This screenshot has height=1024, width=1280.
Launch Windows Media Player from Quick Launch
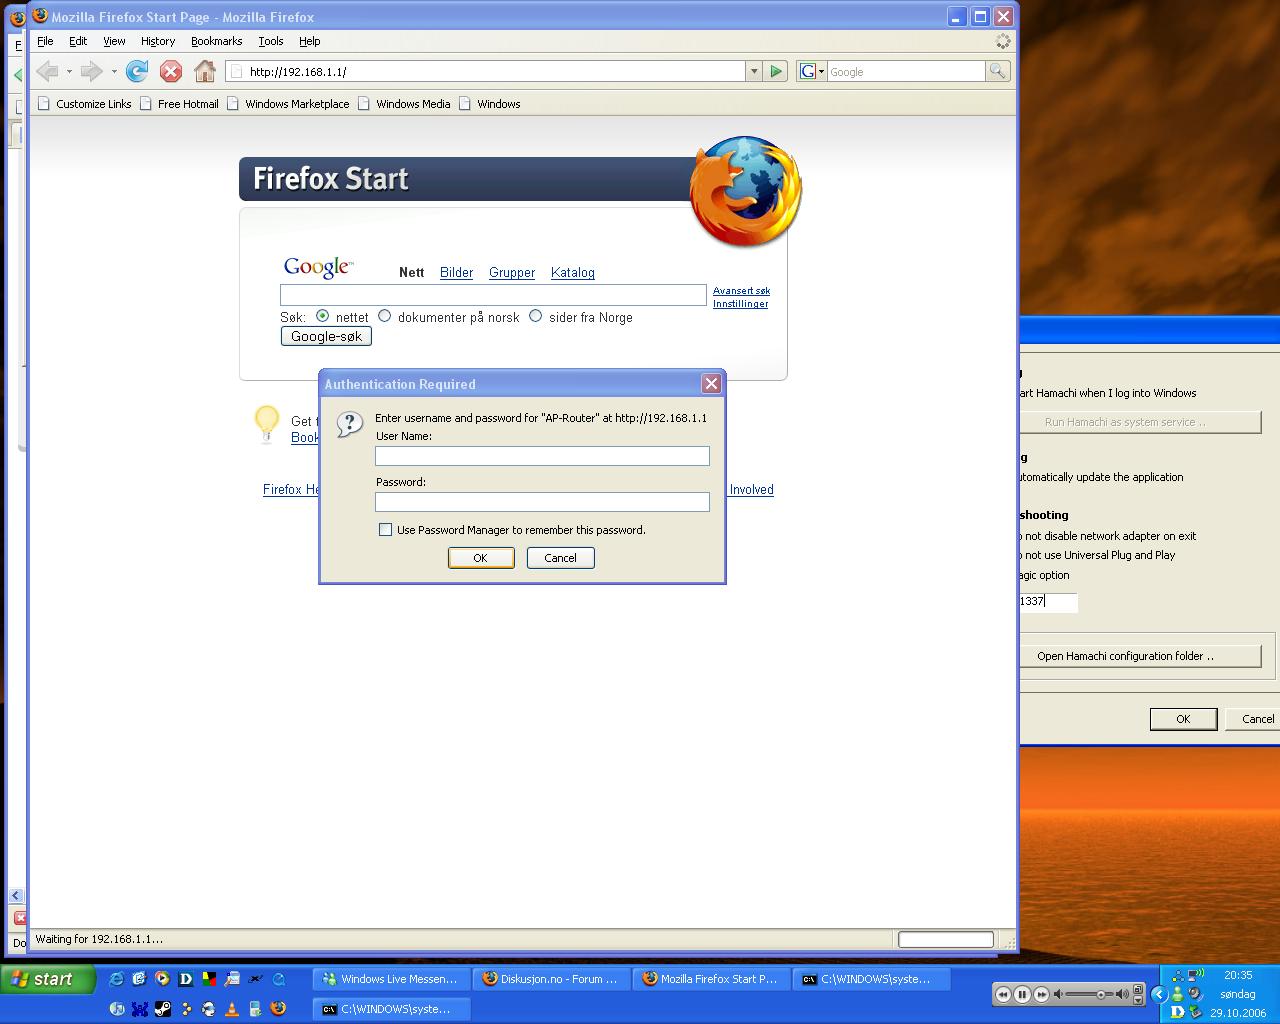click(162, 979)
